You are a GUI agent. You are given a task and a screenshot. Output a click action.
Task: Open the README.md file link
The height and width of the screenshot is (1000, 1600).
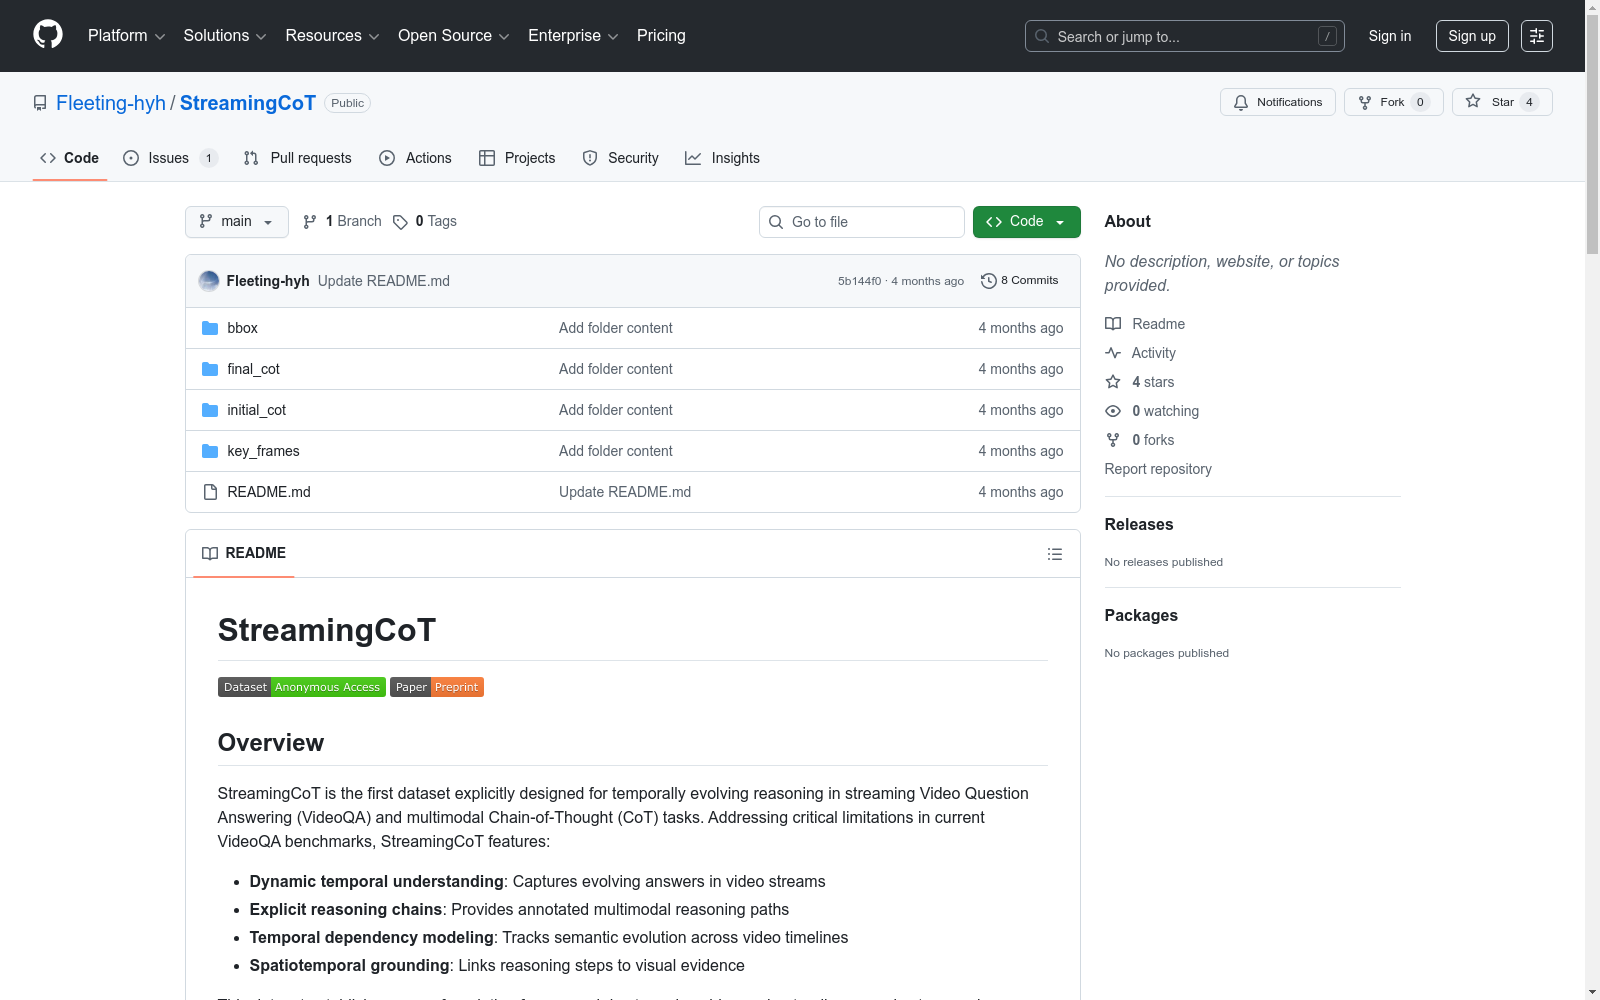(x=269, y=492)
